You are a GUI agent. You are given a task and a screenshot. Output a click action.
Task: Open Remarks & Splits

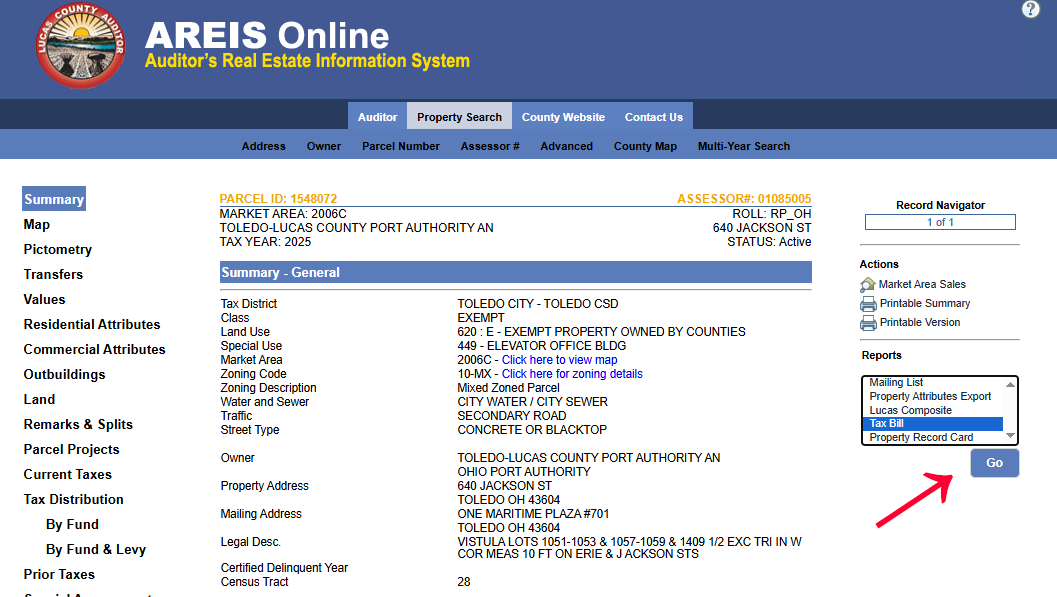point(78,424)
